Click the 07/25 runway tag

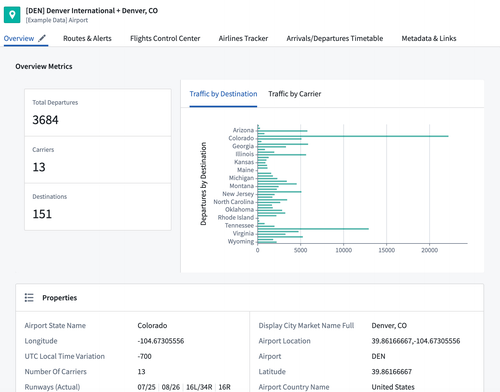[x=146, y=387]
